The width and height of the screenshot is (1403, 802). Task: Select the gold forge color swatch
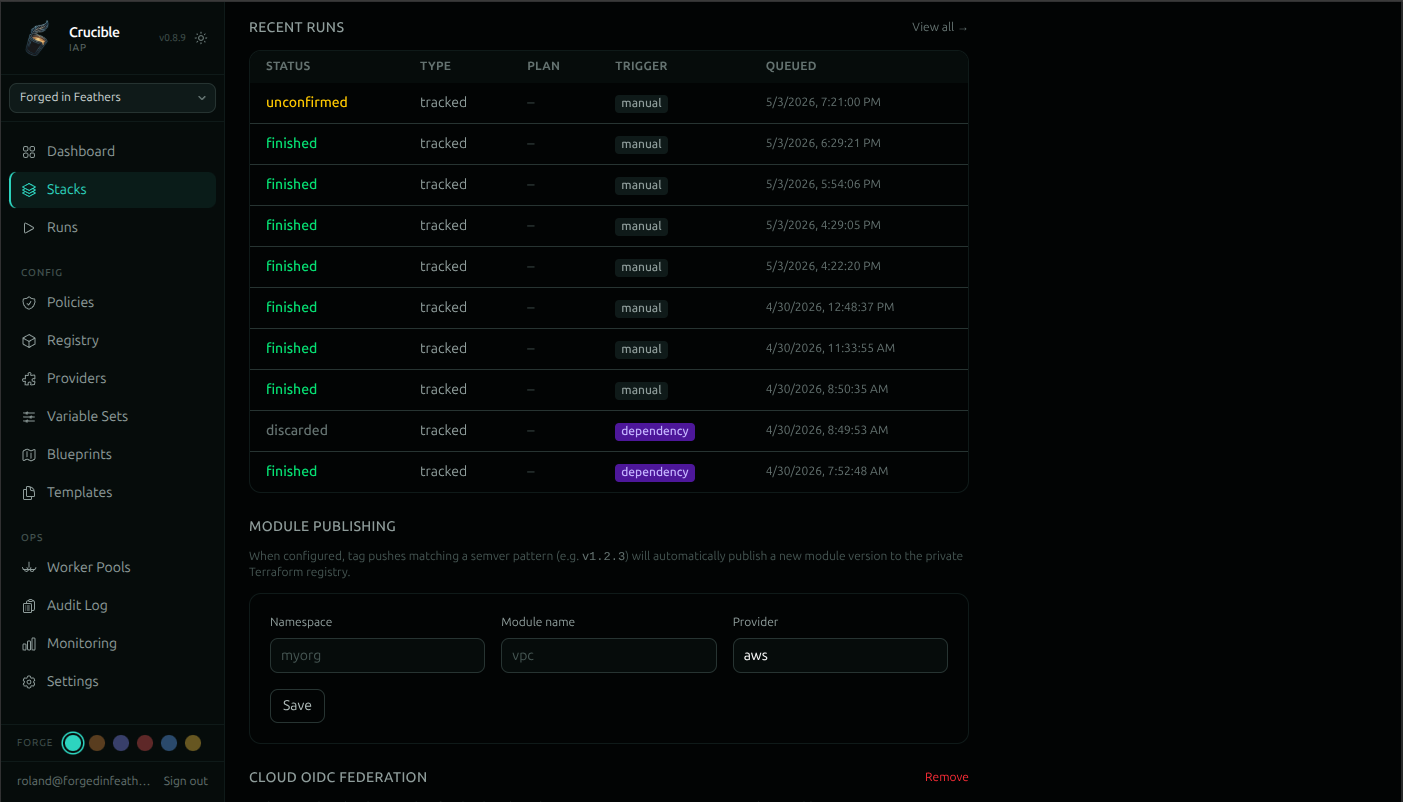pyautogui.click(x=193, y=743)
